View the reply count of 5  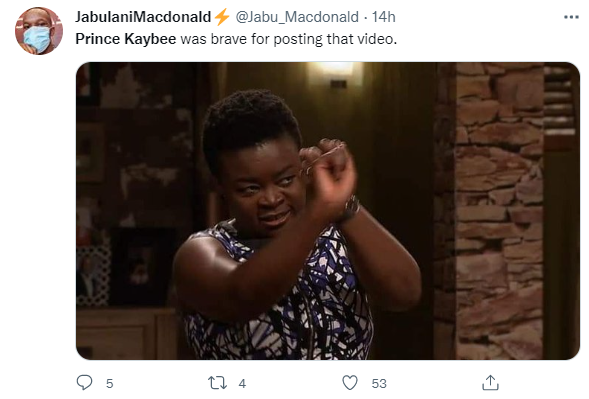[109, 384]
